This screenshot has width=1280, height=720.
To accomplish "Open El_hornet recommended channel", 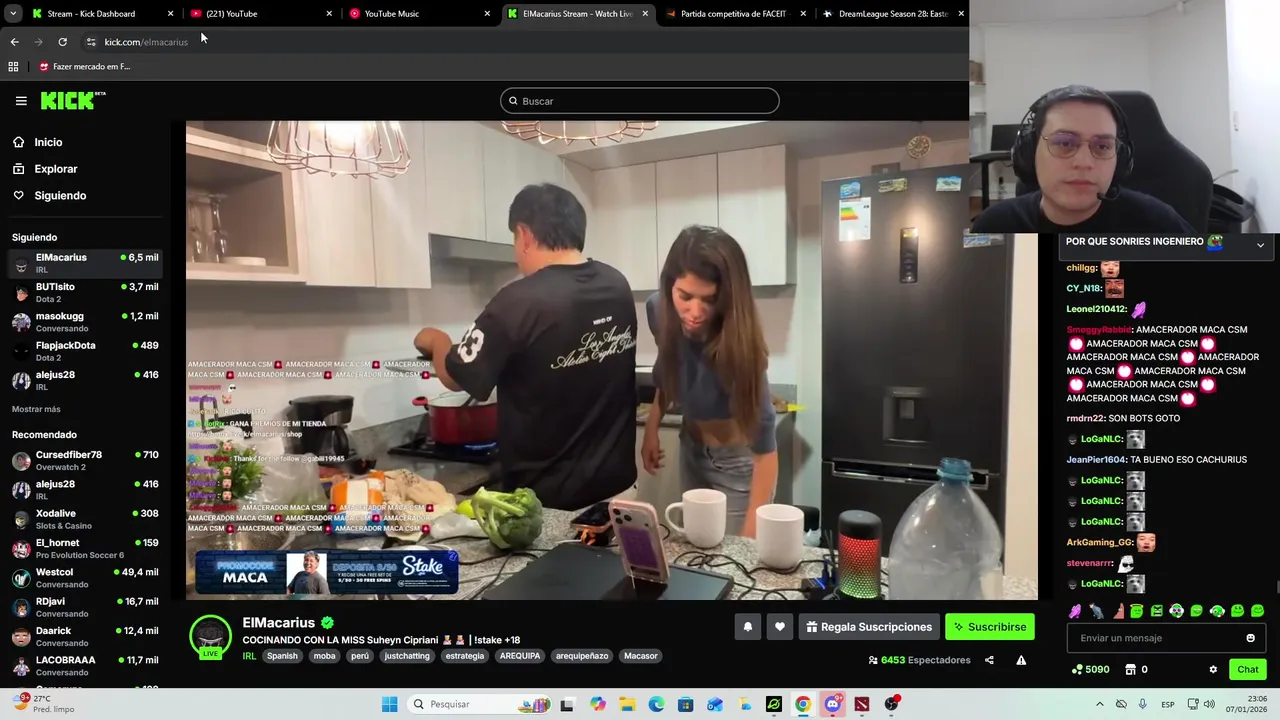I will point(84,548).
